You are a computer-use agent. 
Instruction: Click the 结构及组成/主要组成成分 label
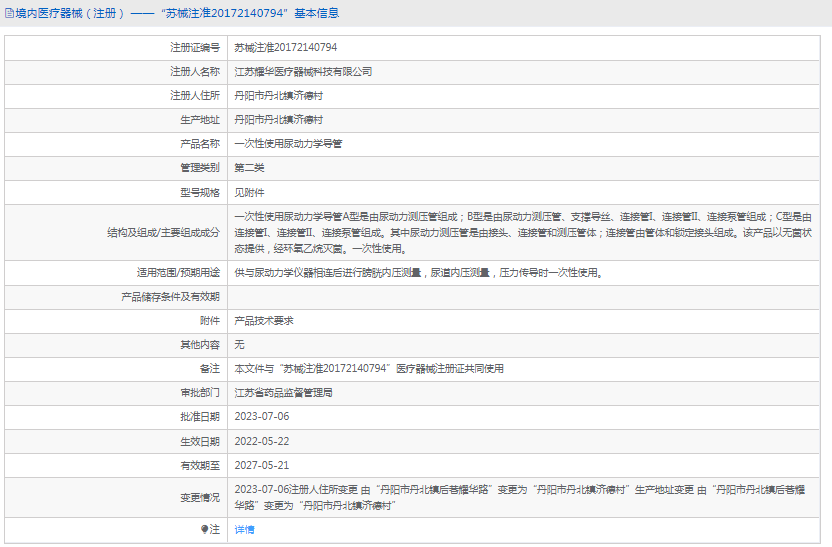coord(163,232)
